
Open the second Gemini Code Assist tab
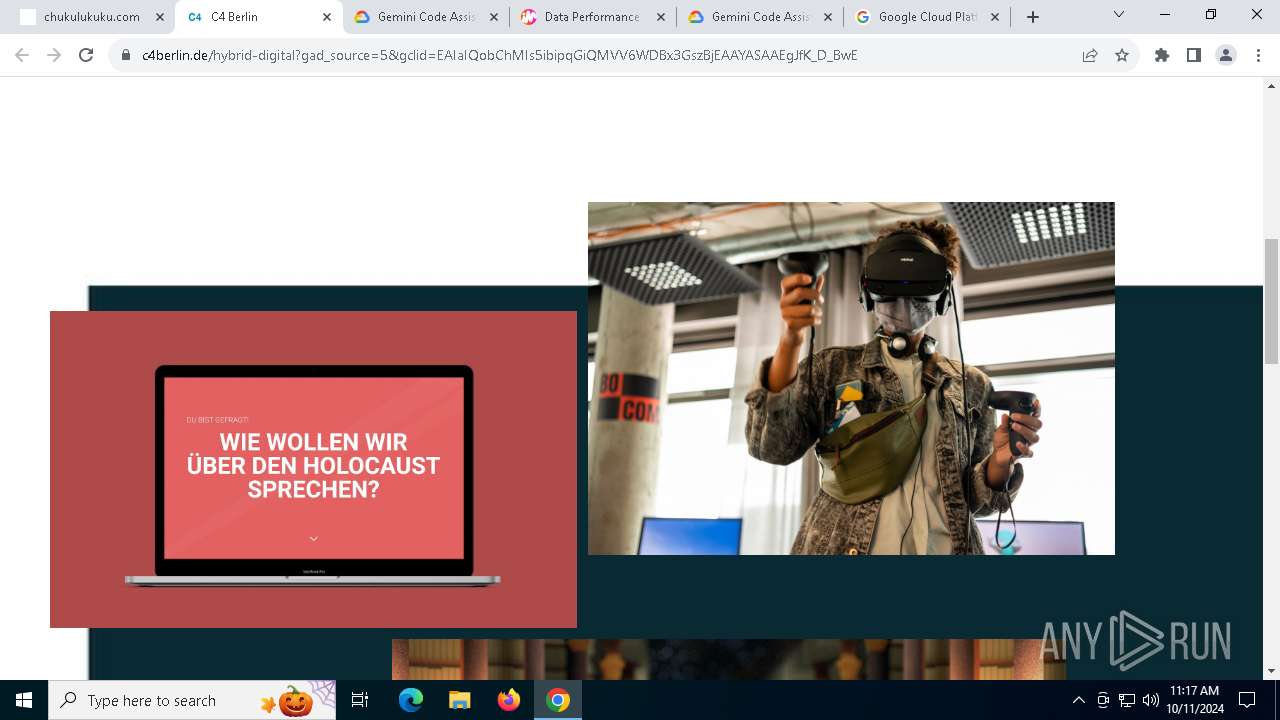tap(760, 17)
